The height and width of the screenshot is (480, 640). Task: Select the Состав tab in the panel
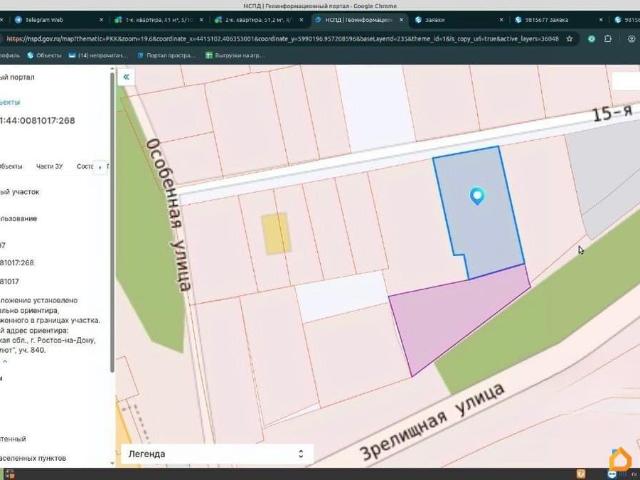tap(85, 166)
